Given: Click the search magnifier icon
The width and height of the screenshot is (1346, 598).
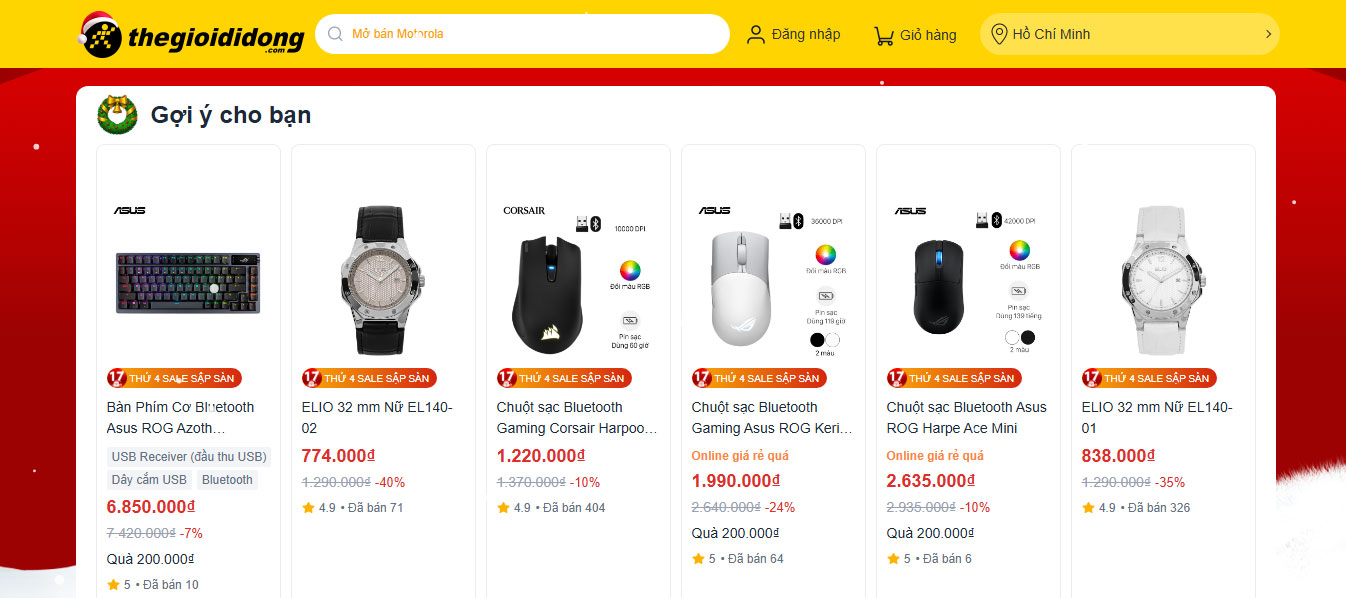Looking at the screenshot, I should 335,34.
